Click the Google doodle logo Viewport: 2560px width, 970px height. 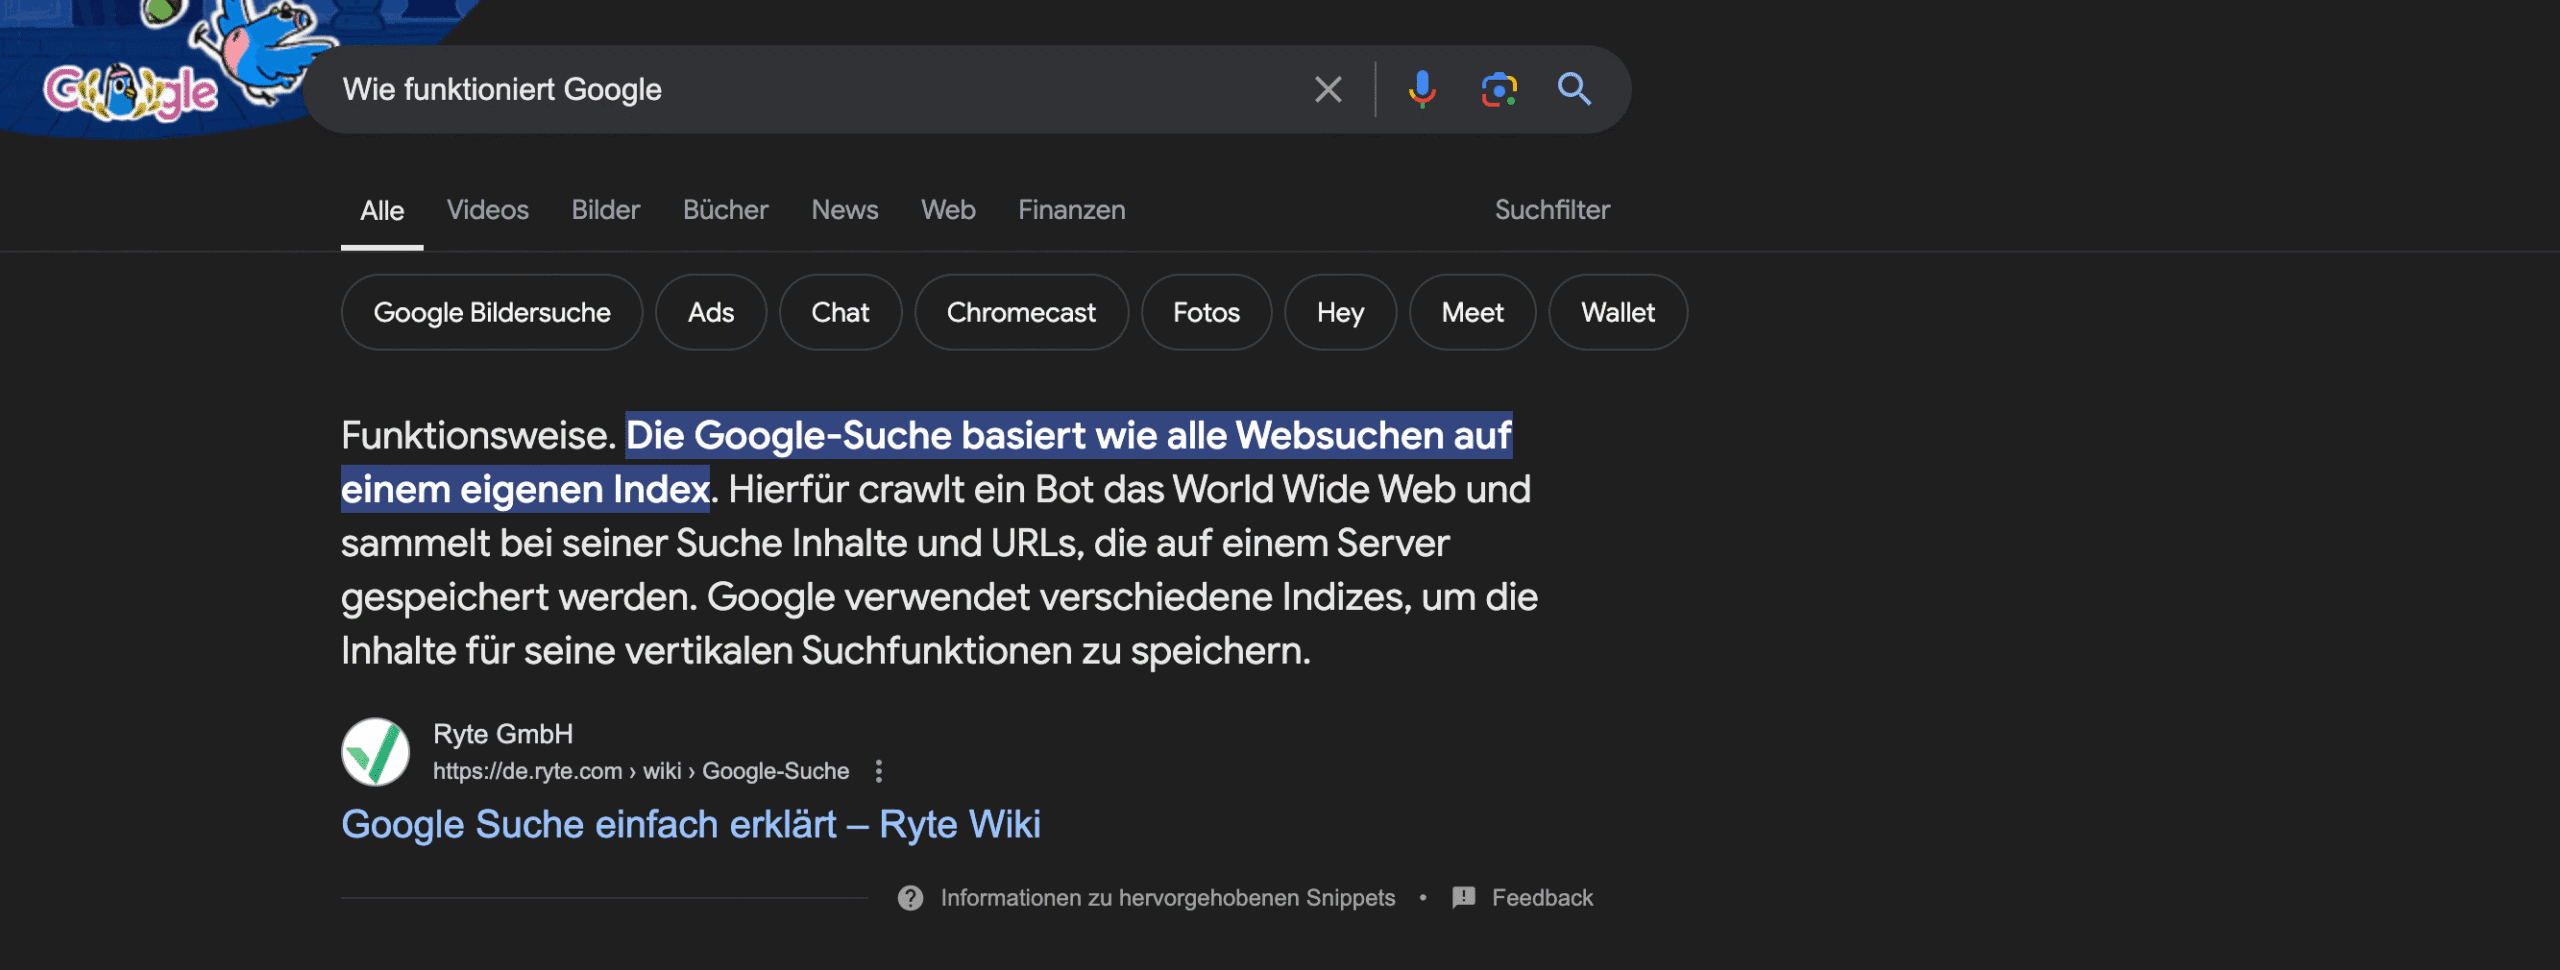point(130,92)
